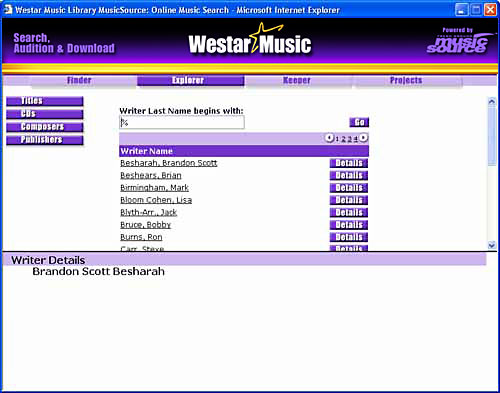Click the writer list scrollbar thumb
The height and width of the screenshot is (393, 500).
[x=492, y=136]
